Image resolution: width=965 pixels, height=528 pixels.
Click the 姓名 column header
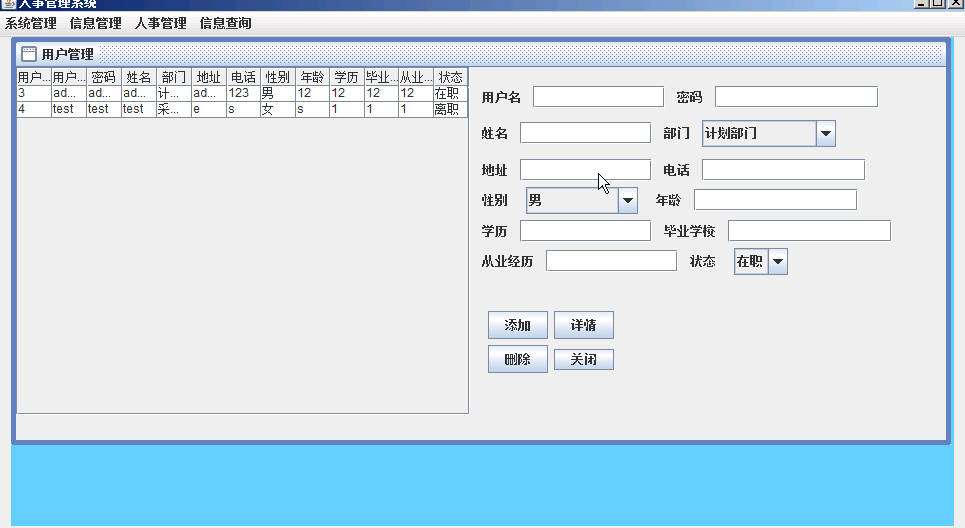point(138,77)
